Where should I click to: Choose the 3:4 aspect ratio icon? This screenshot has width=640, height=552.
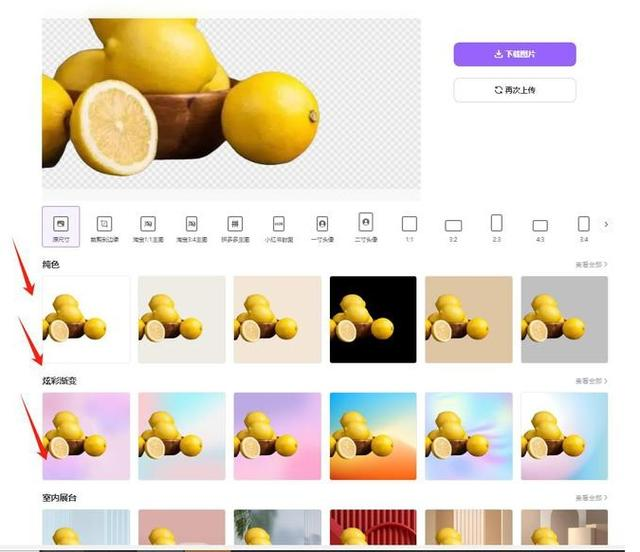tap(583, 227)
